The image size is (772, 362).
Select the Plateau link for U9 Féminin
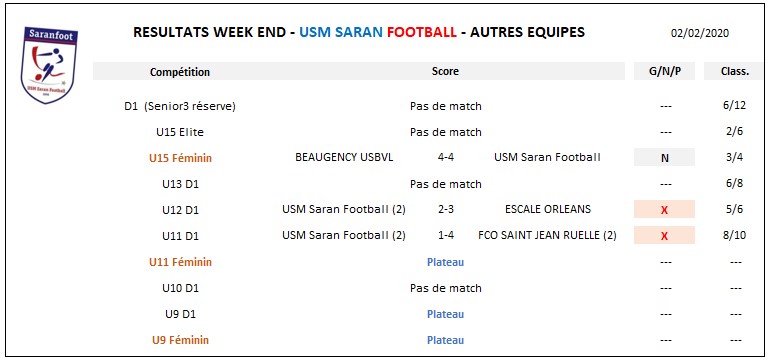445,340
